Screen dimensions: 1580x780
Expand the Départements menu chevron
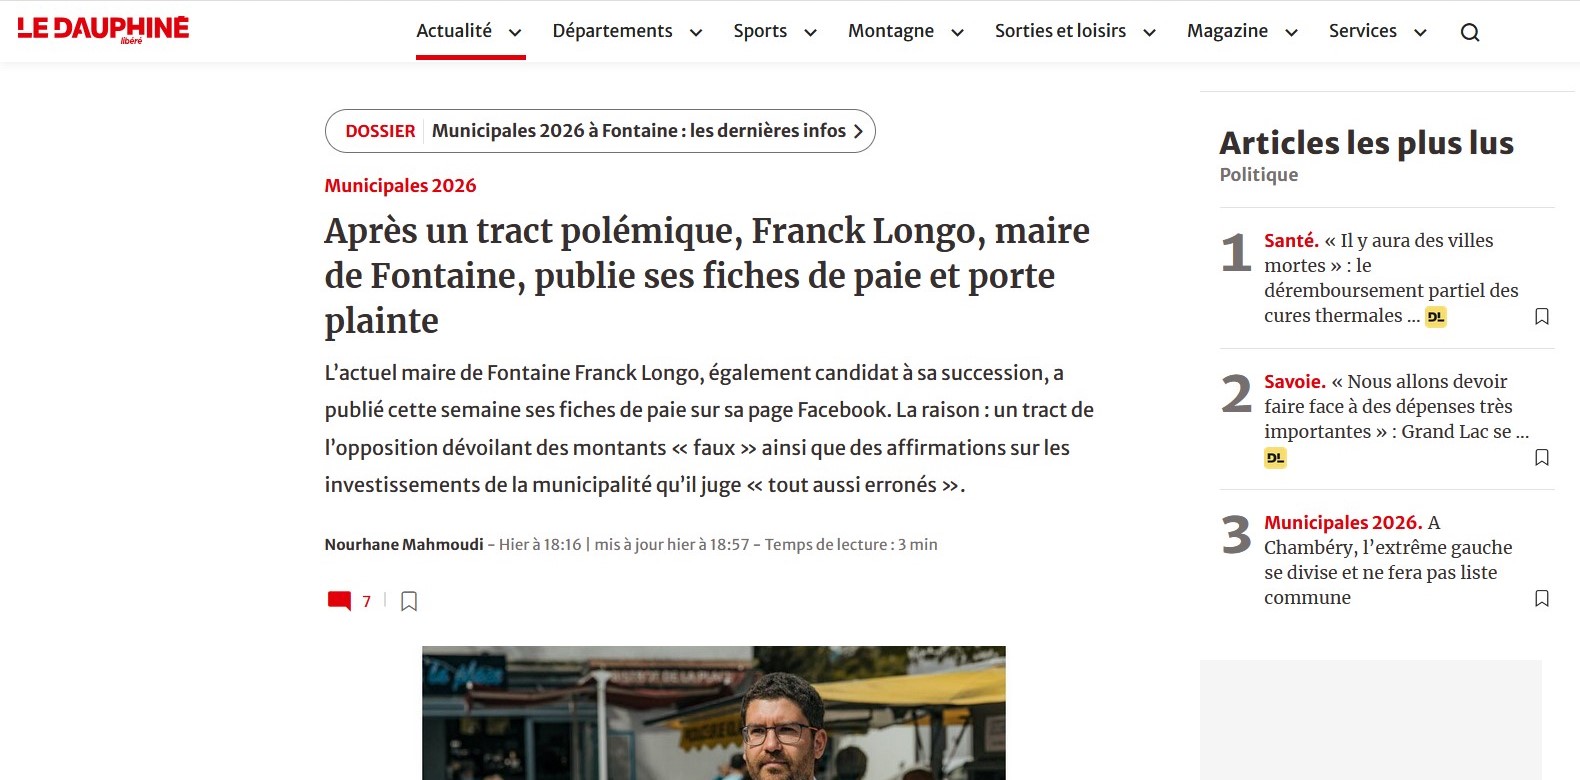click(x=696, y=33)
